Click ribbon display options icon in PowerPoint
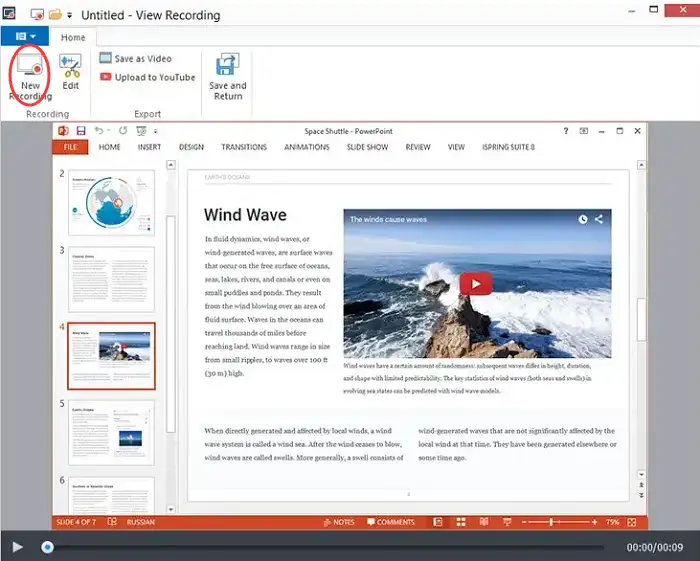The height and width of the screenshot is (561, 700). [583, 131]
